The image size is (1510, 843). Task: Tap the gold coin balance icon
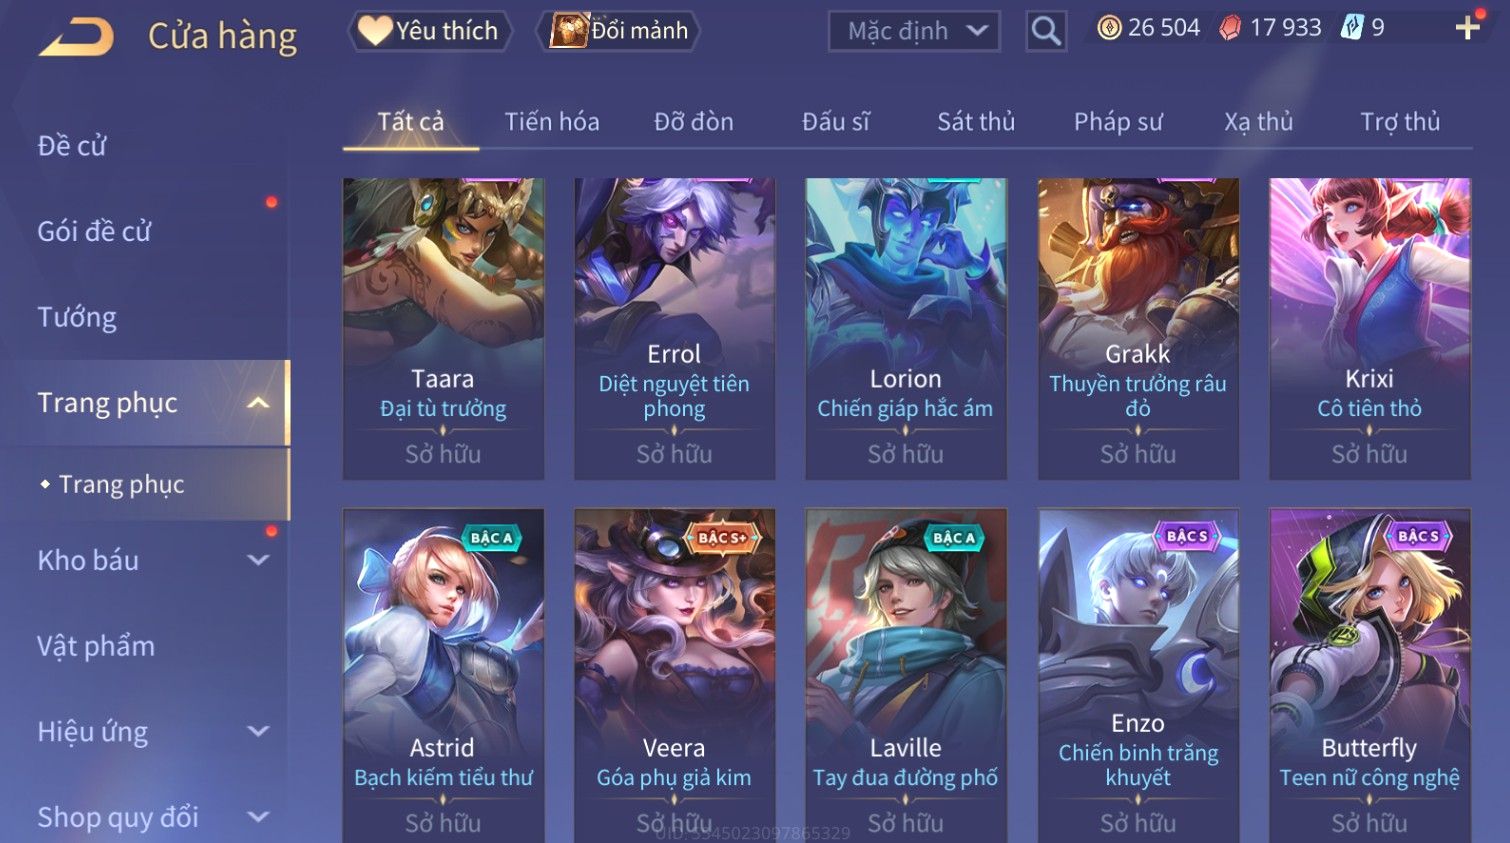[x=1109, y=28]
